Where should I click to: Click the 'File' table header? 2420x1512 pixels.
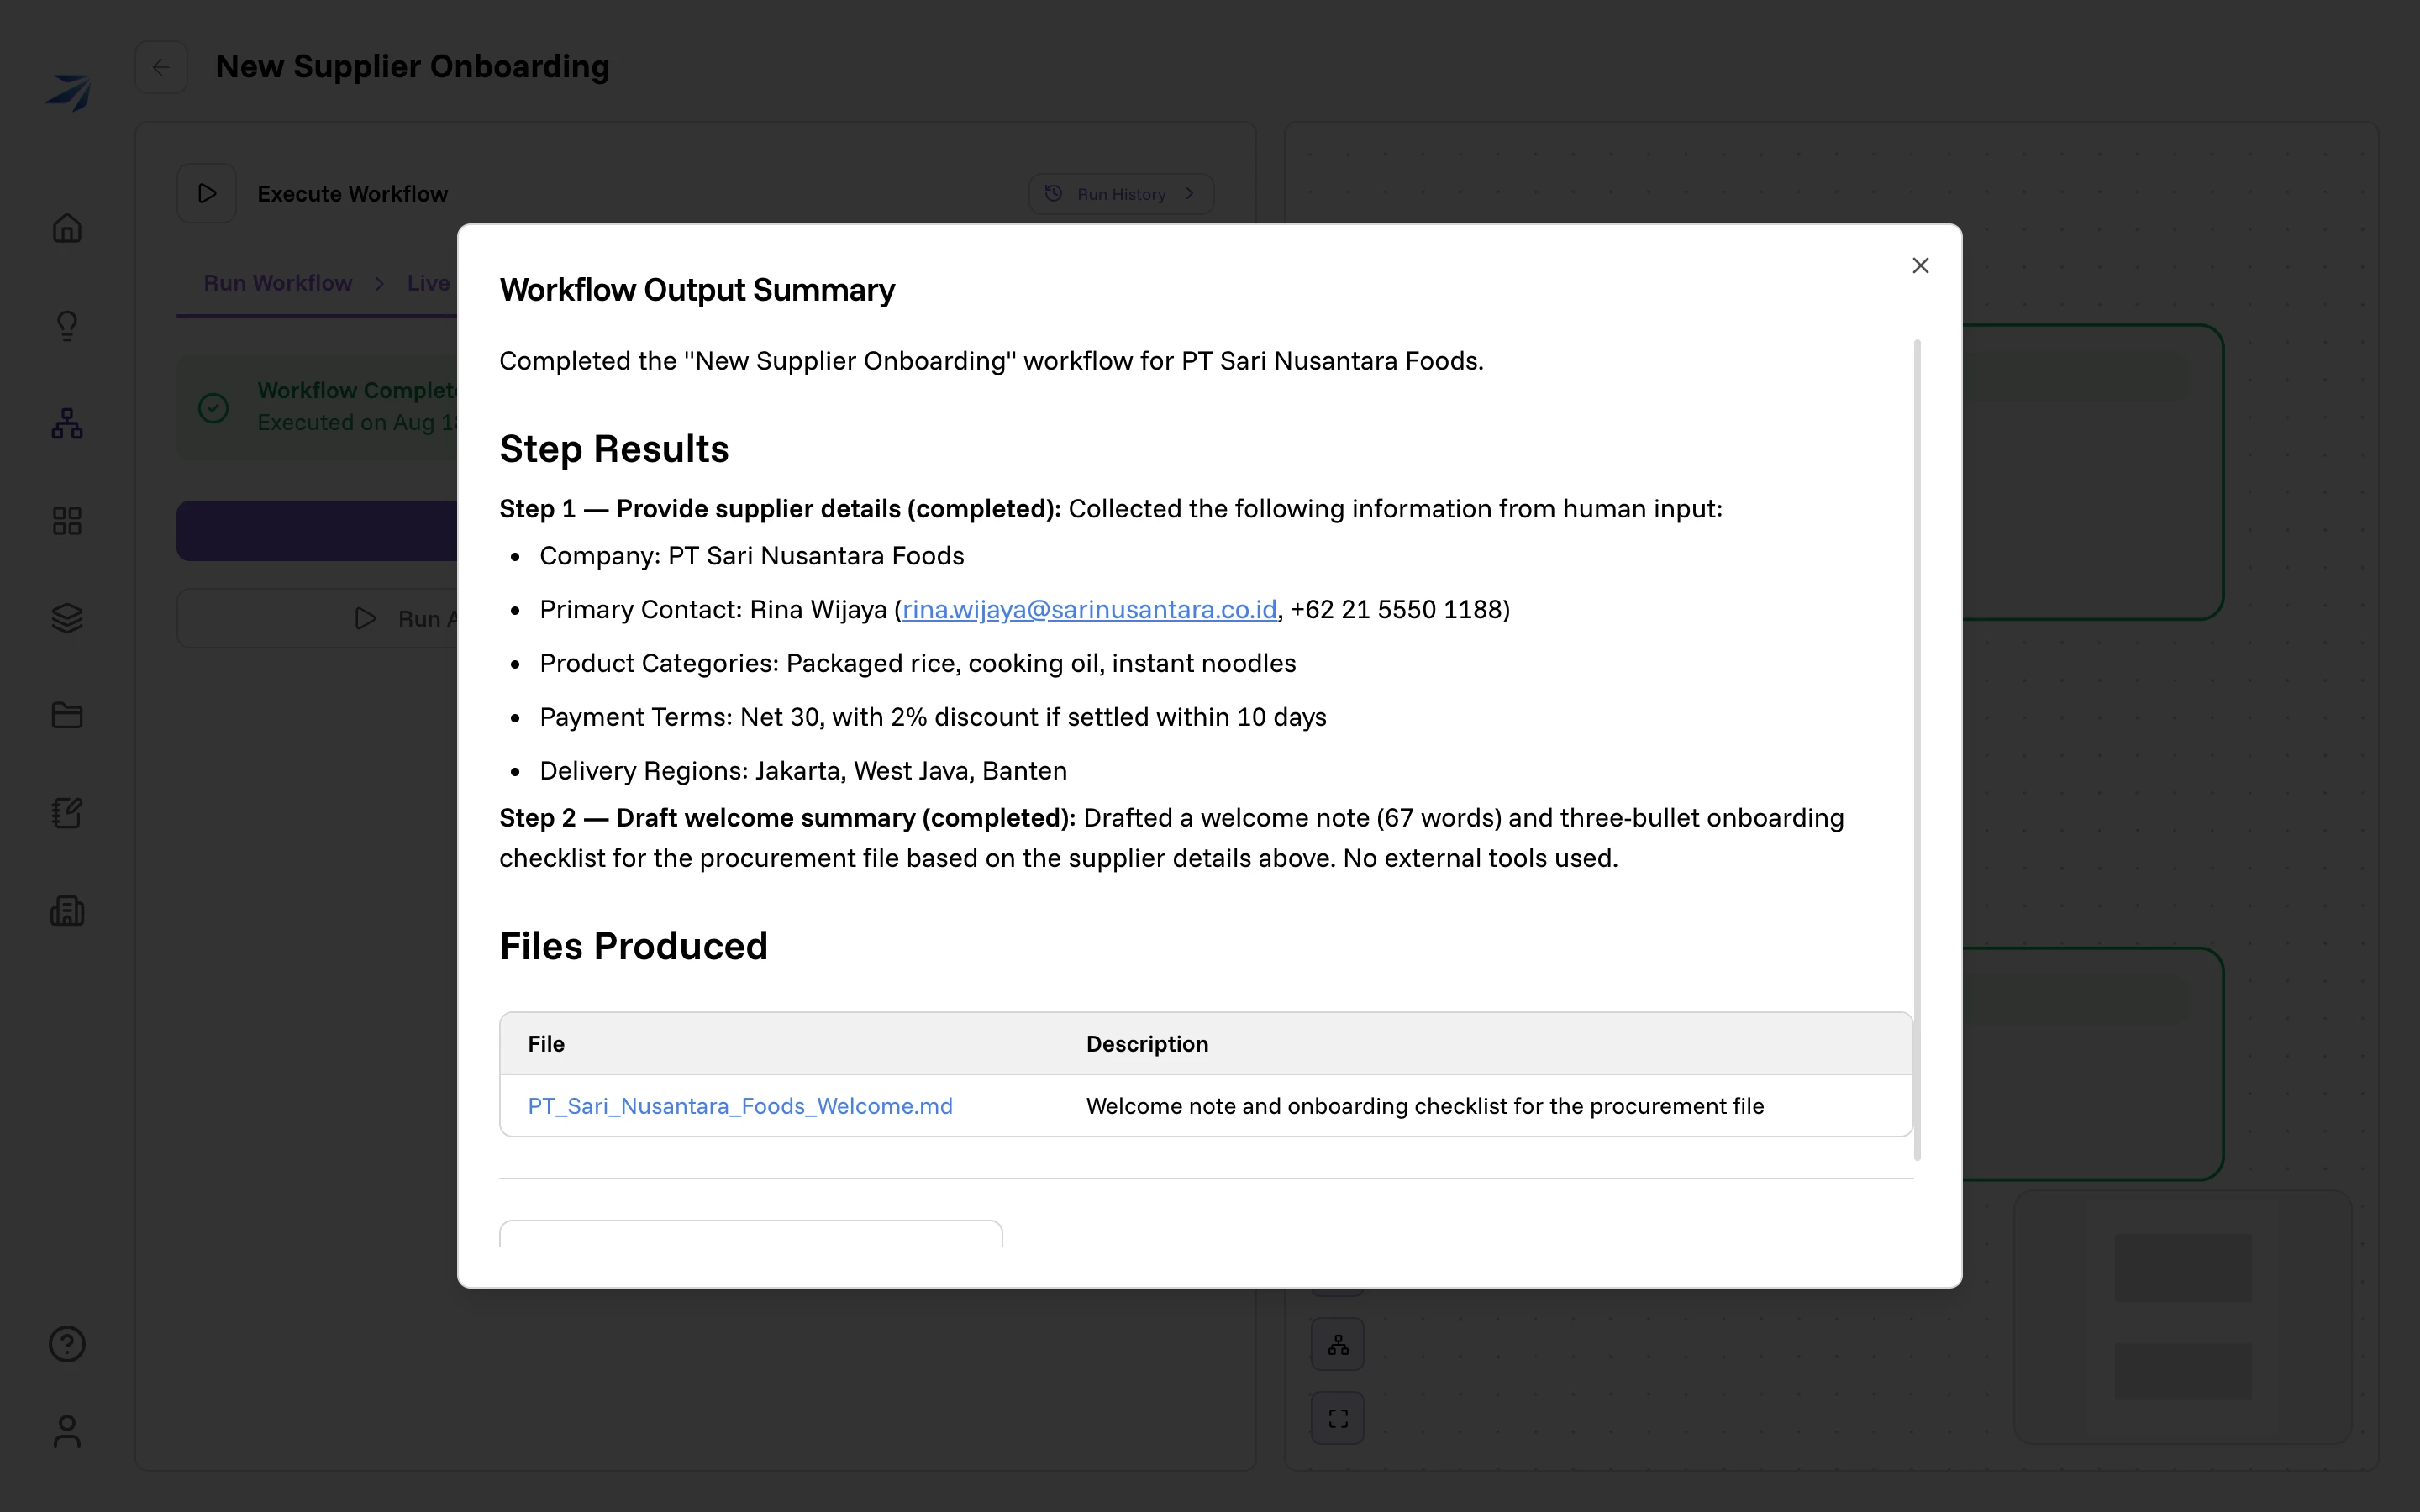point(546,1044)
